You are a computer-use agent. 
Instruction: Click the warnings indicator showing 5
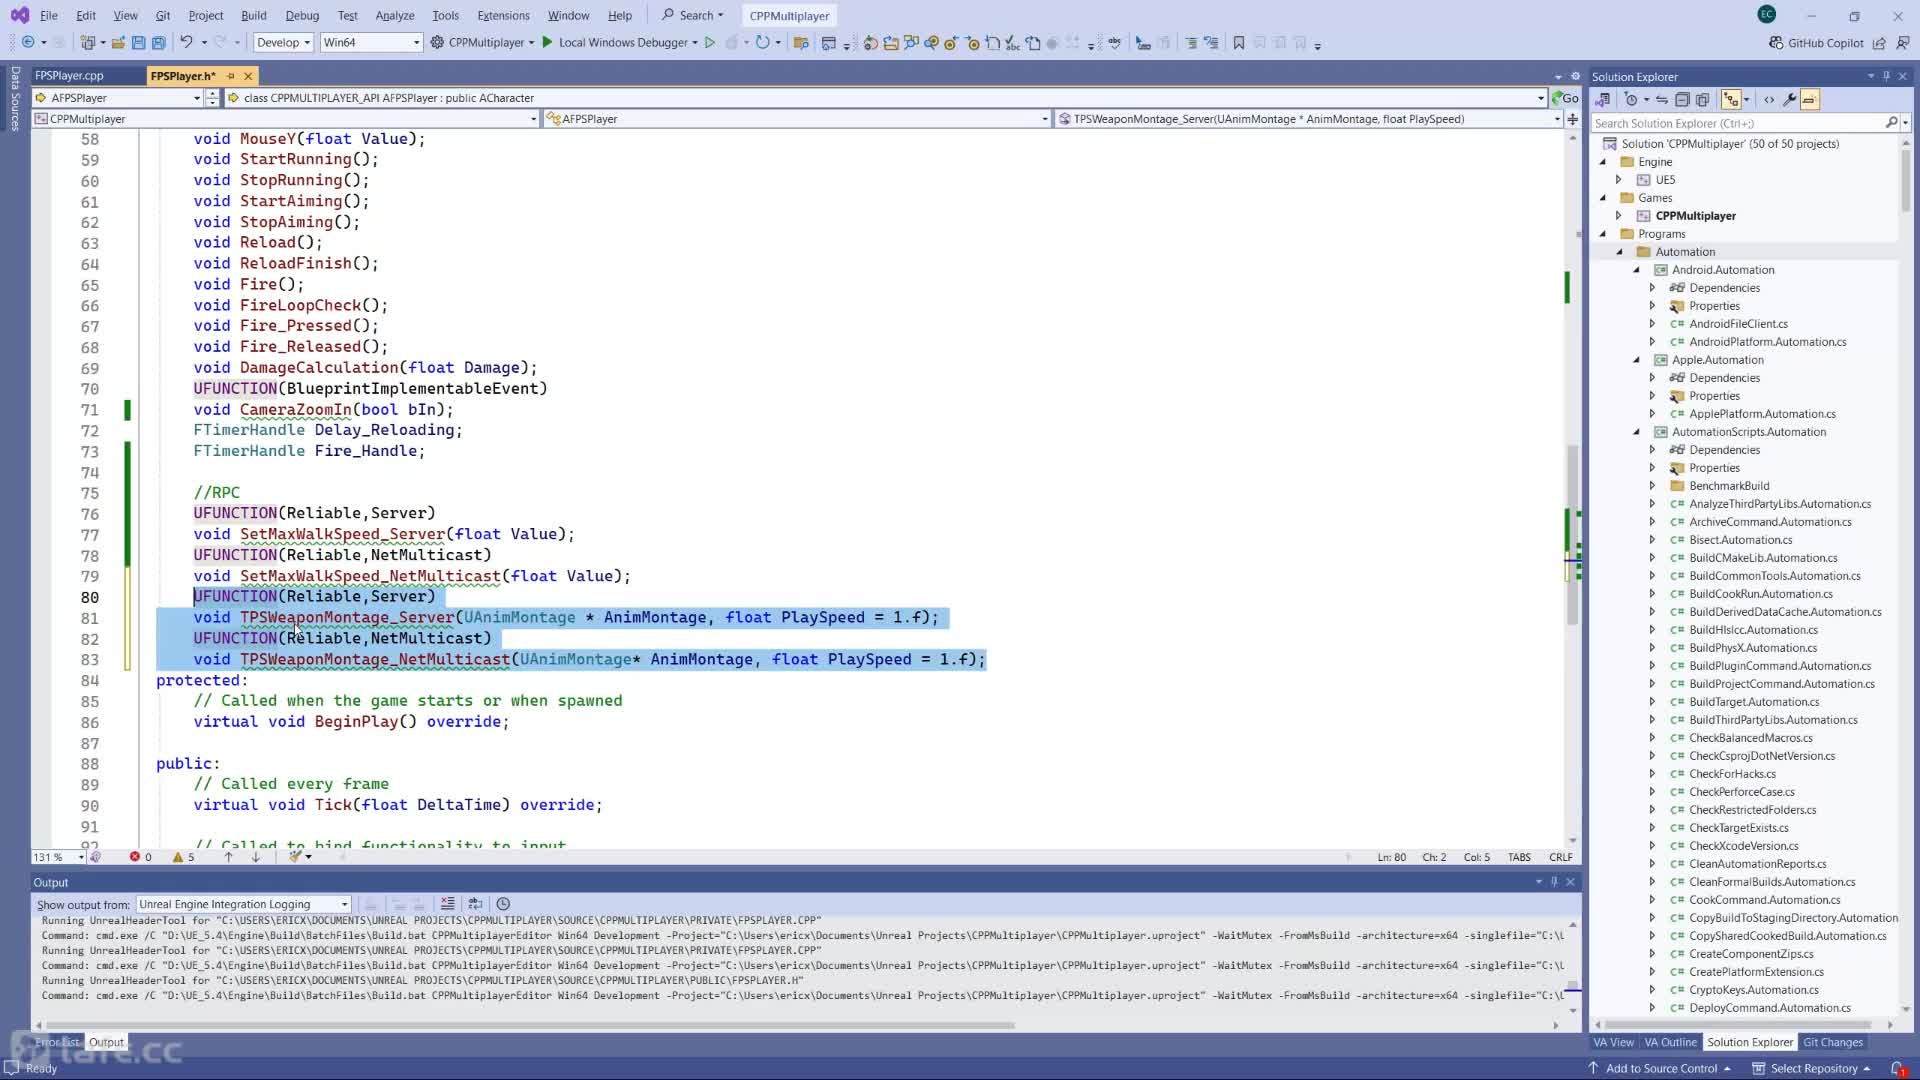click(x=184, y=857)
